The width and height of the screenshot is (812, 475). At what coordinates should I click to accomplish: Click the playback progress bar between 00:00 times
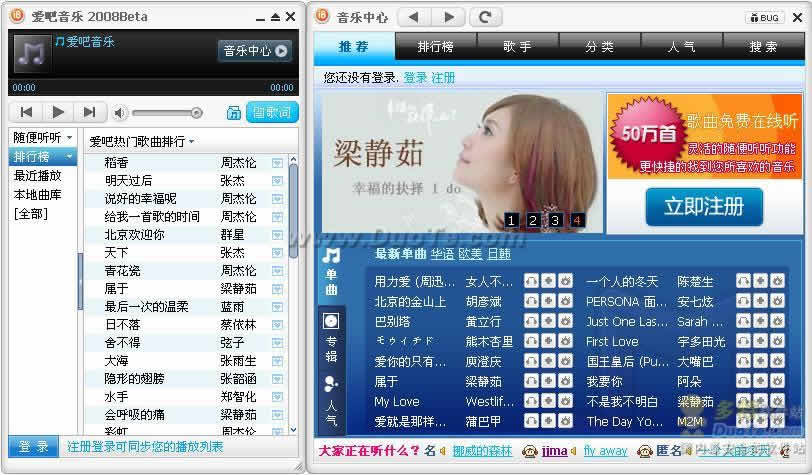(x=153, y=88)
